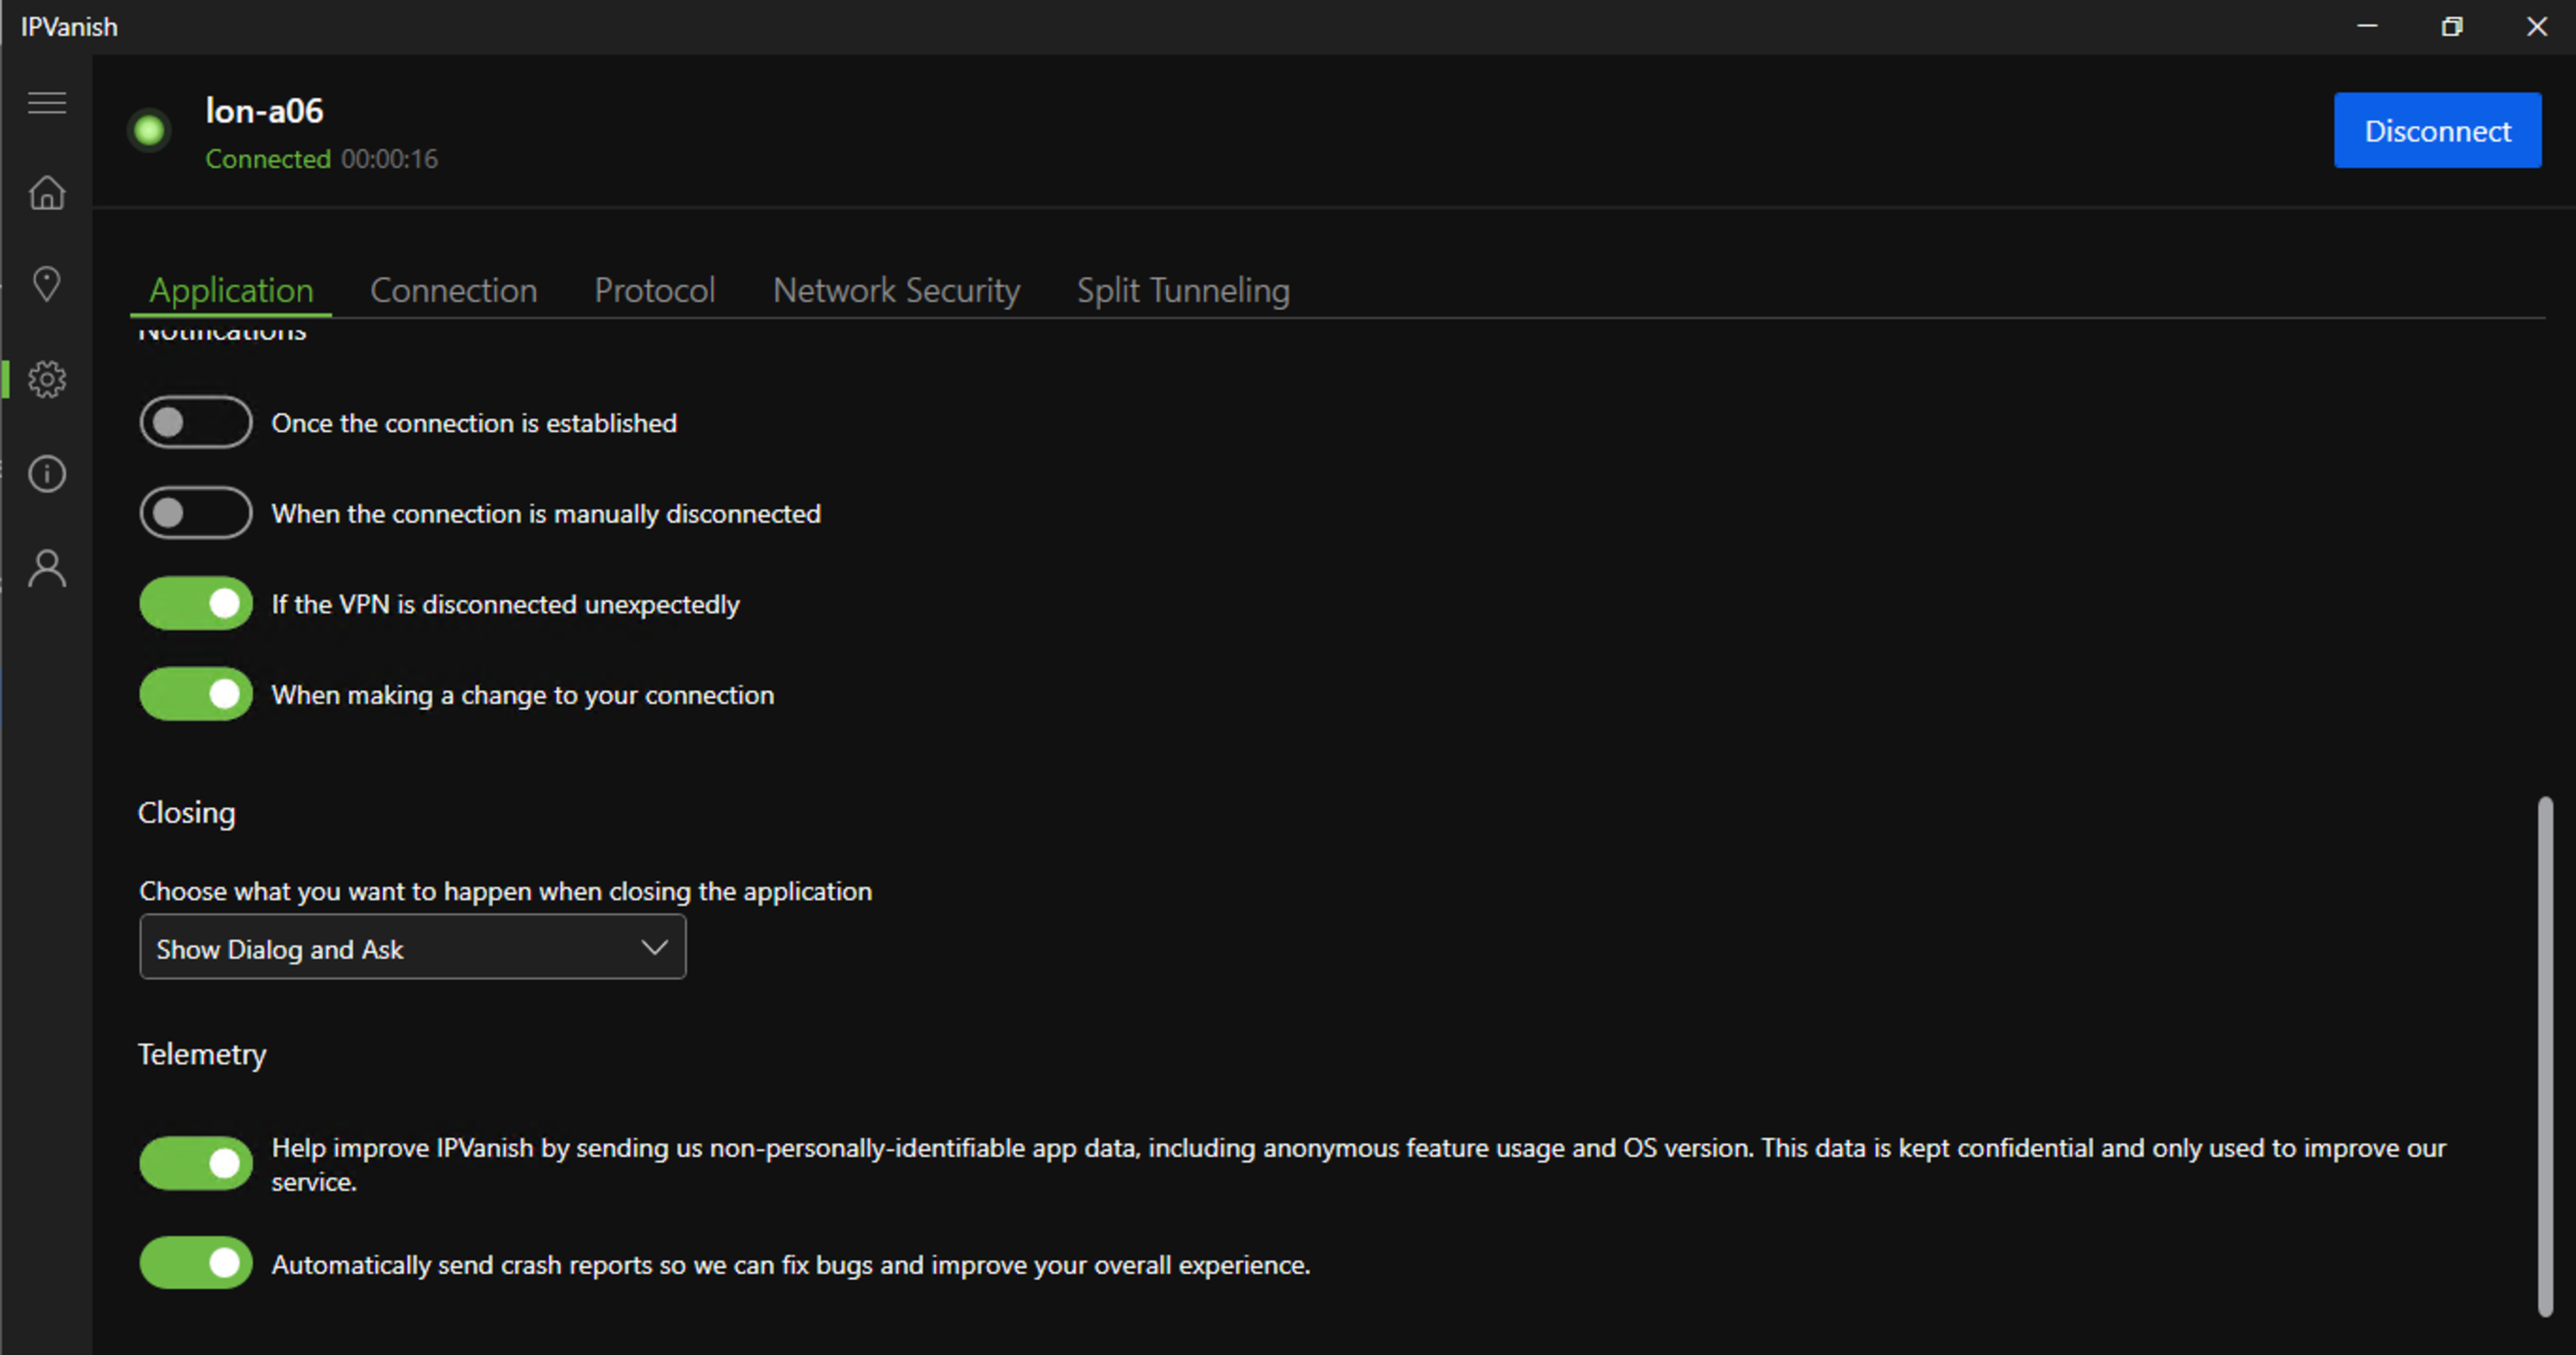Click the green connection status indicator

click(150, 130)
